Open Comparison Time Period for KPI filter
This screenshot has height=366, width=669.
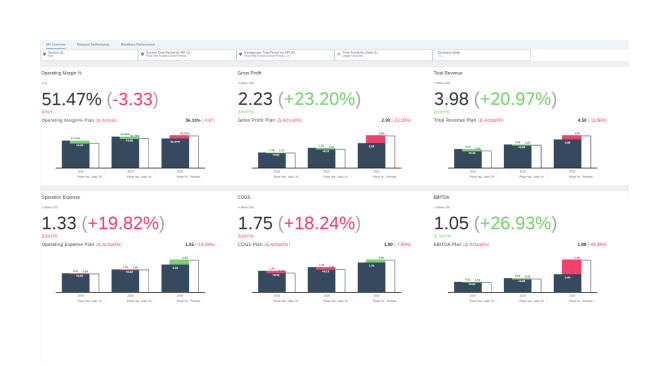(285, 55)
